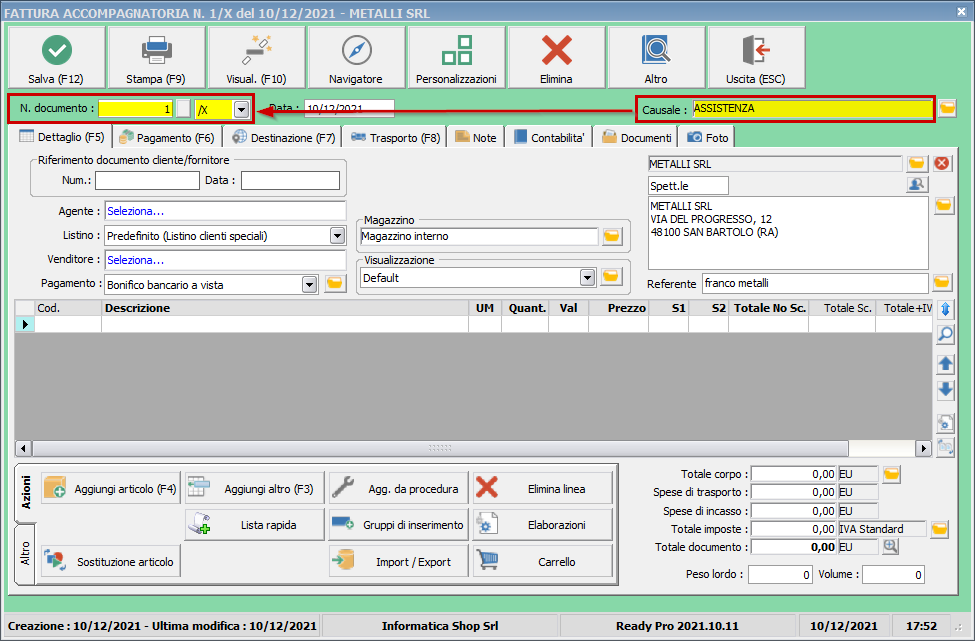Switch to the Pagamento (F6) tab
975x641 pixels.
167,137
